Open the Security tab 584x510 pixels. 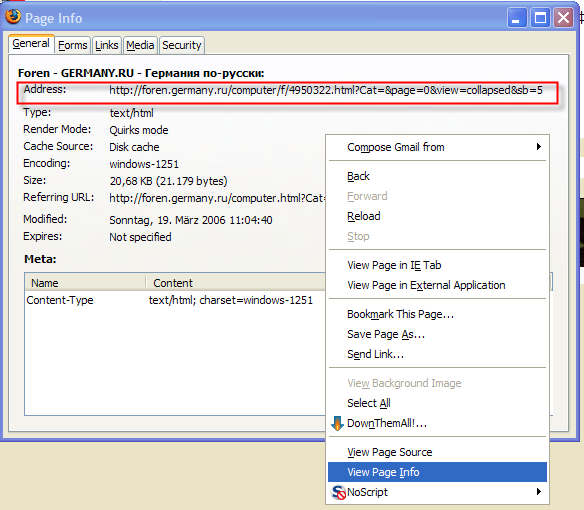point(182,45)
